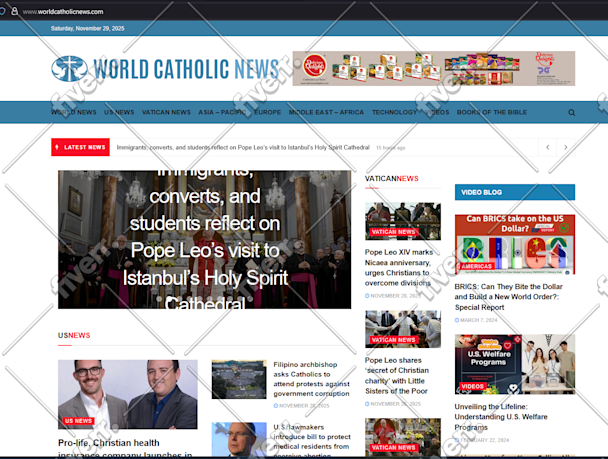Read Pope Leo XIV marks Nicaea anniversary article
The image size is (608, 459).
[x=399, y=267]
